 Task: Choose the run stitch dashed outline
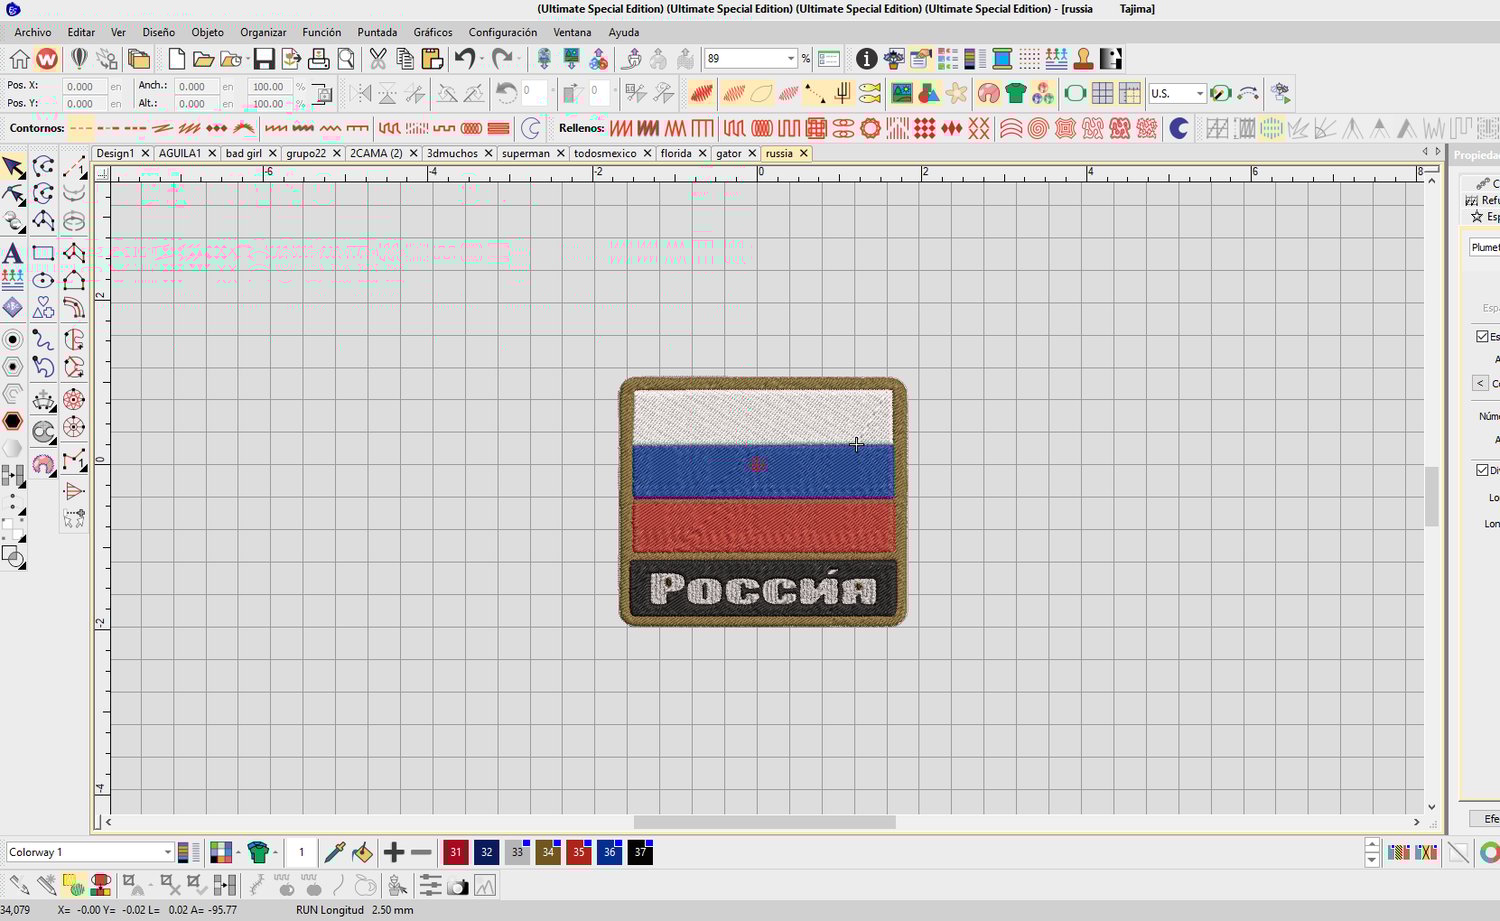(82, 128)
